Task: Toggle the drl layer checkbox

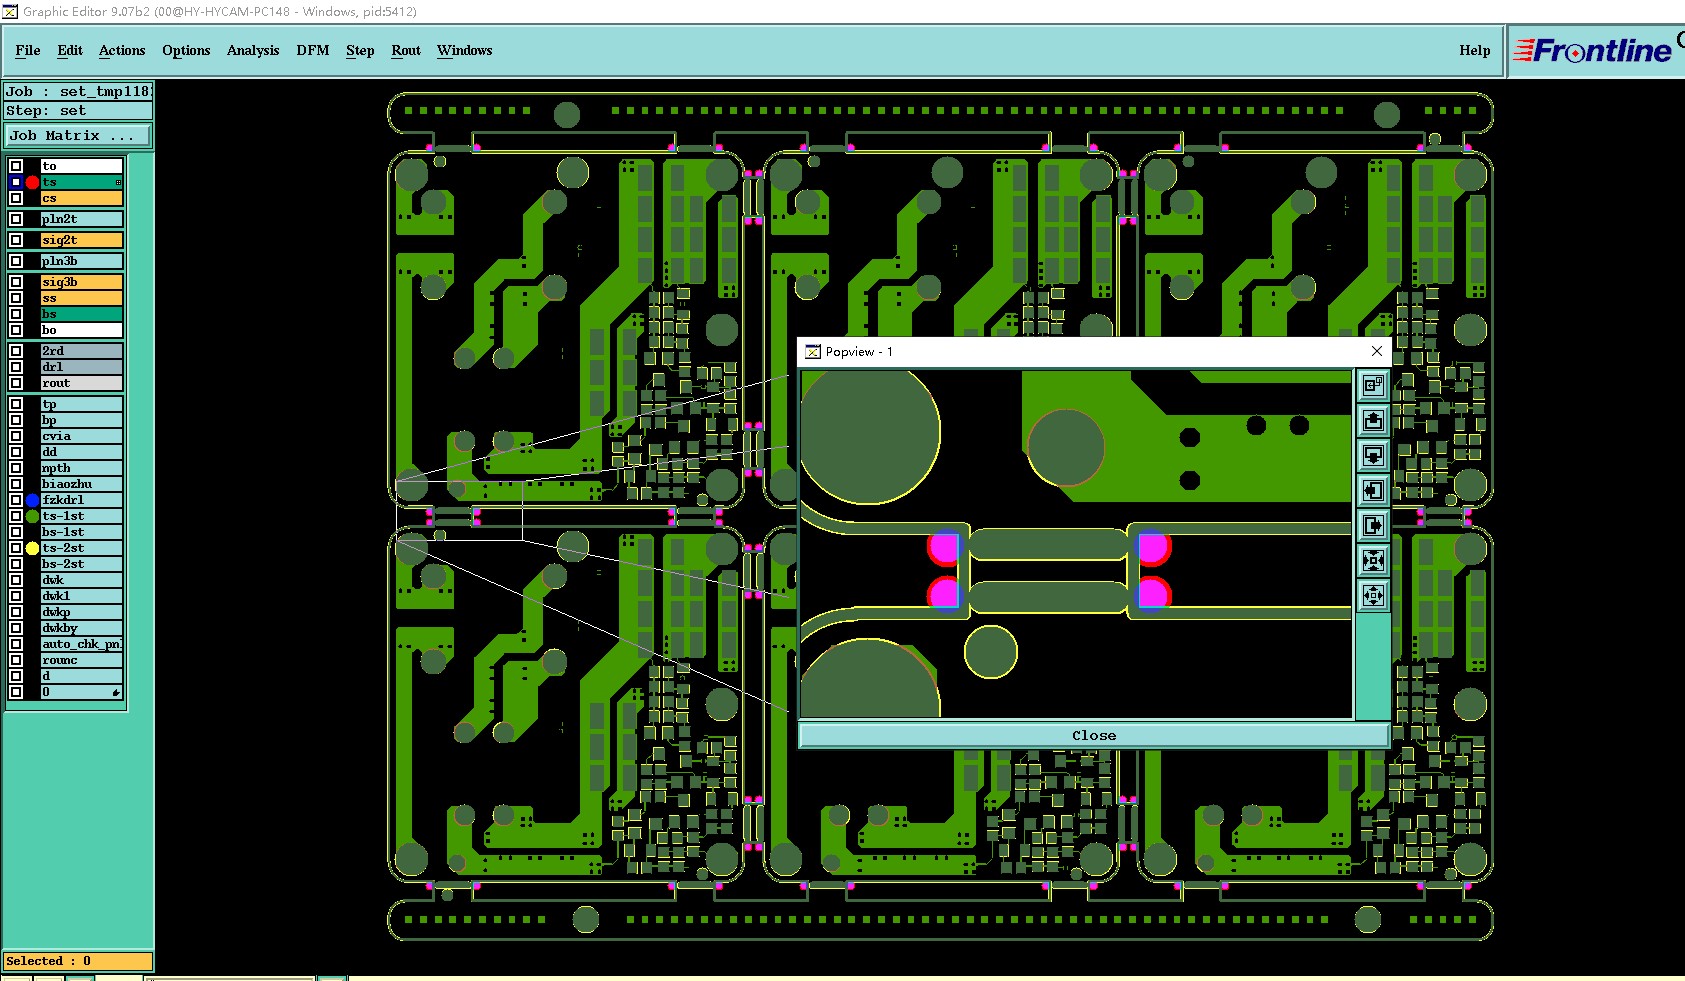Action: point(16,367)
